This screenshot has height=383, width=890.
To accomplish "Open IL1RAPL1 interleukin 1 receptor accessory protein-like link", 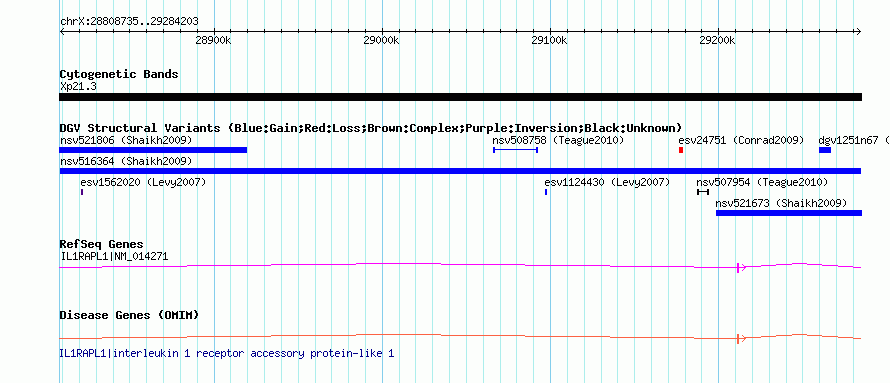I will pos(227,353).
